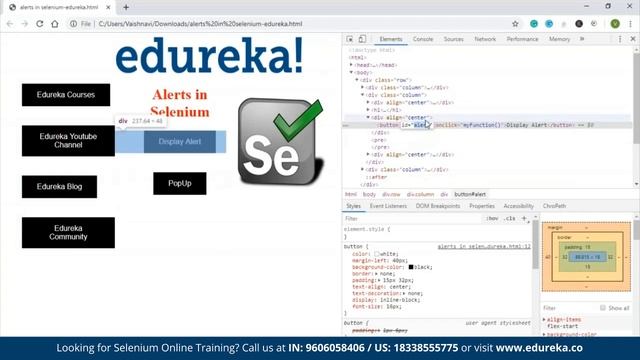Image resolution: width=640 pixels, height=360 pixels.
Task: Select button#alert in the breadcrumb
Action: (470, 194)
